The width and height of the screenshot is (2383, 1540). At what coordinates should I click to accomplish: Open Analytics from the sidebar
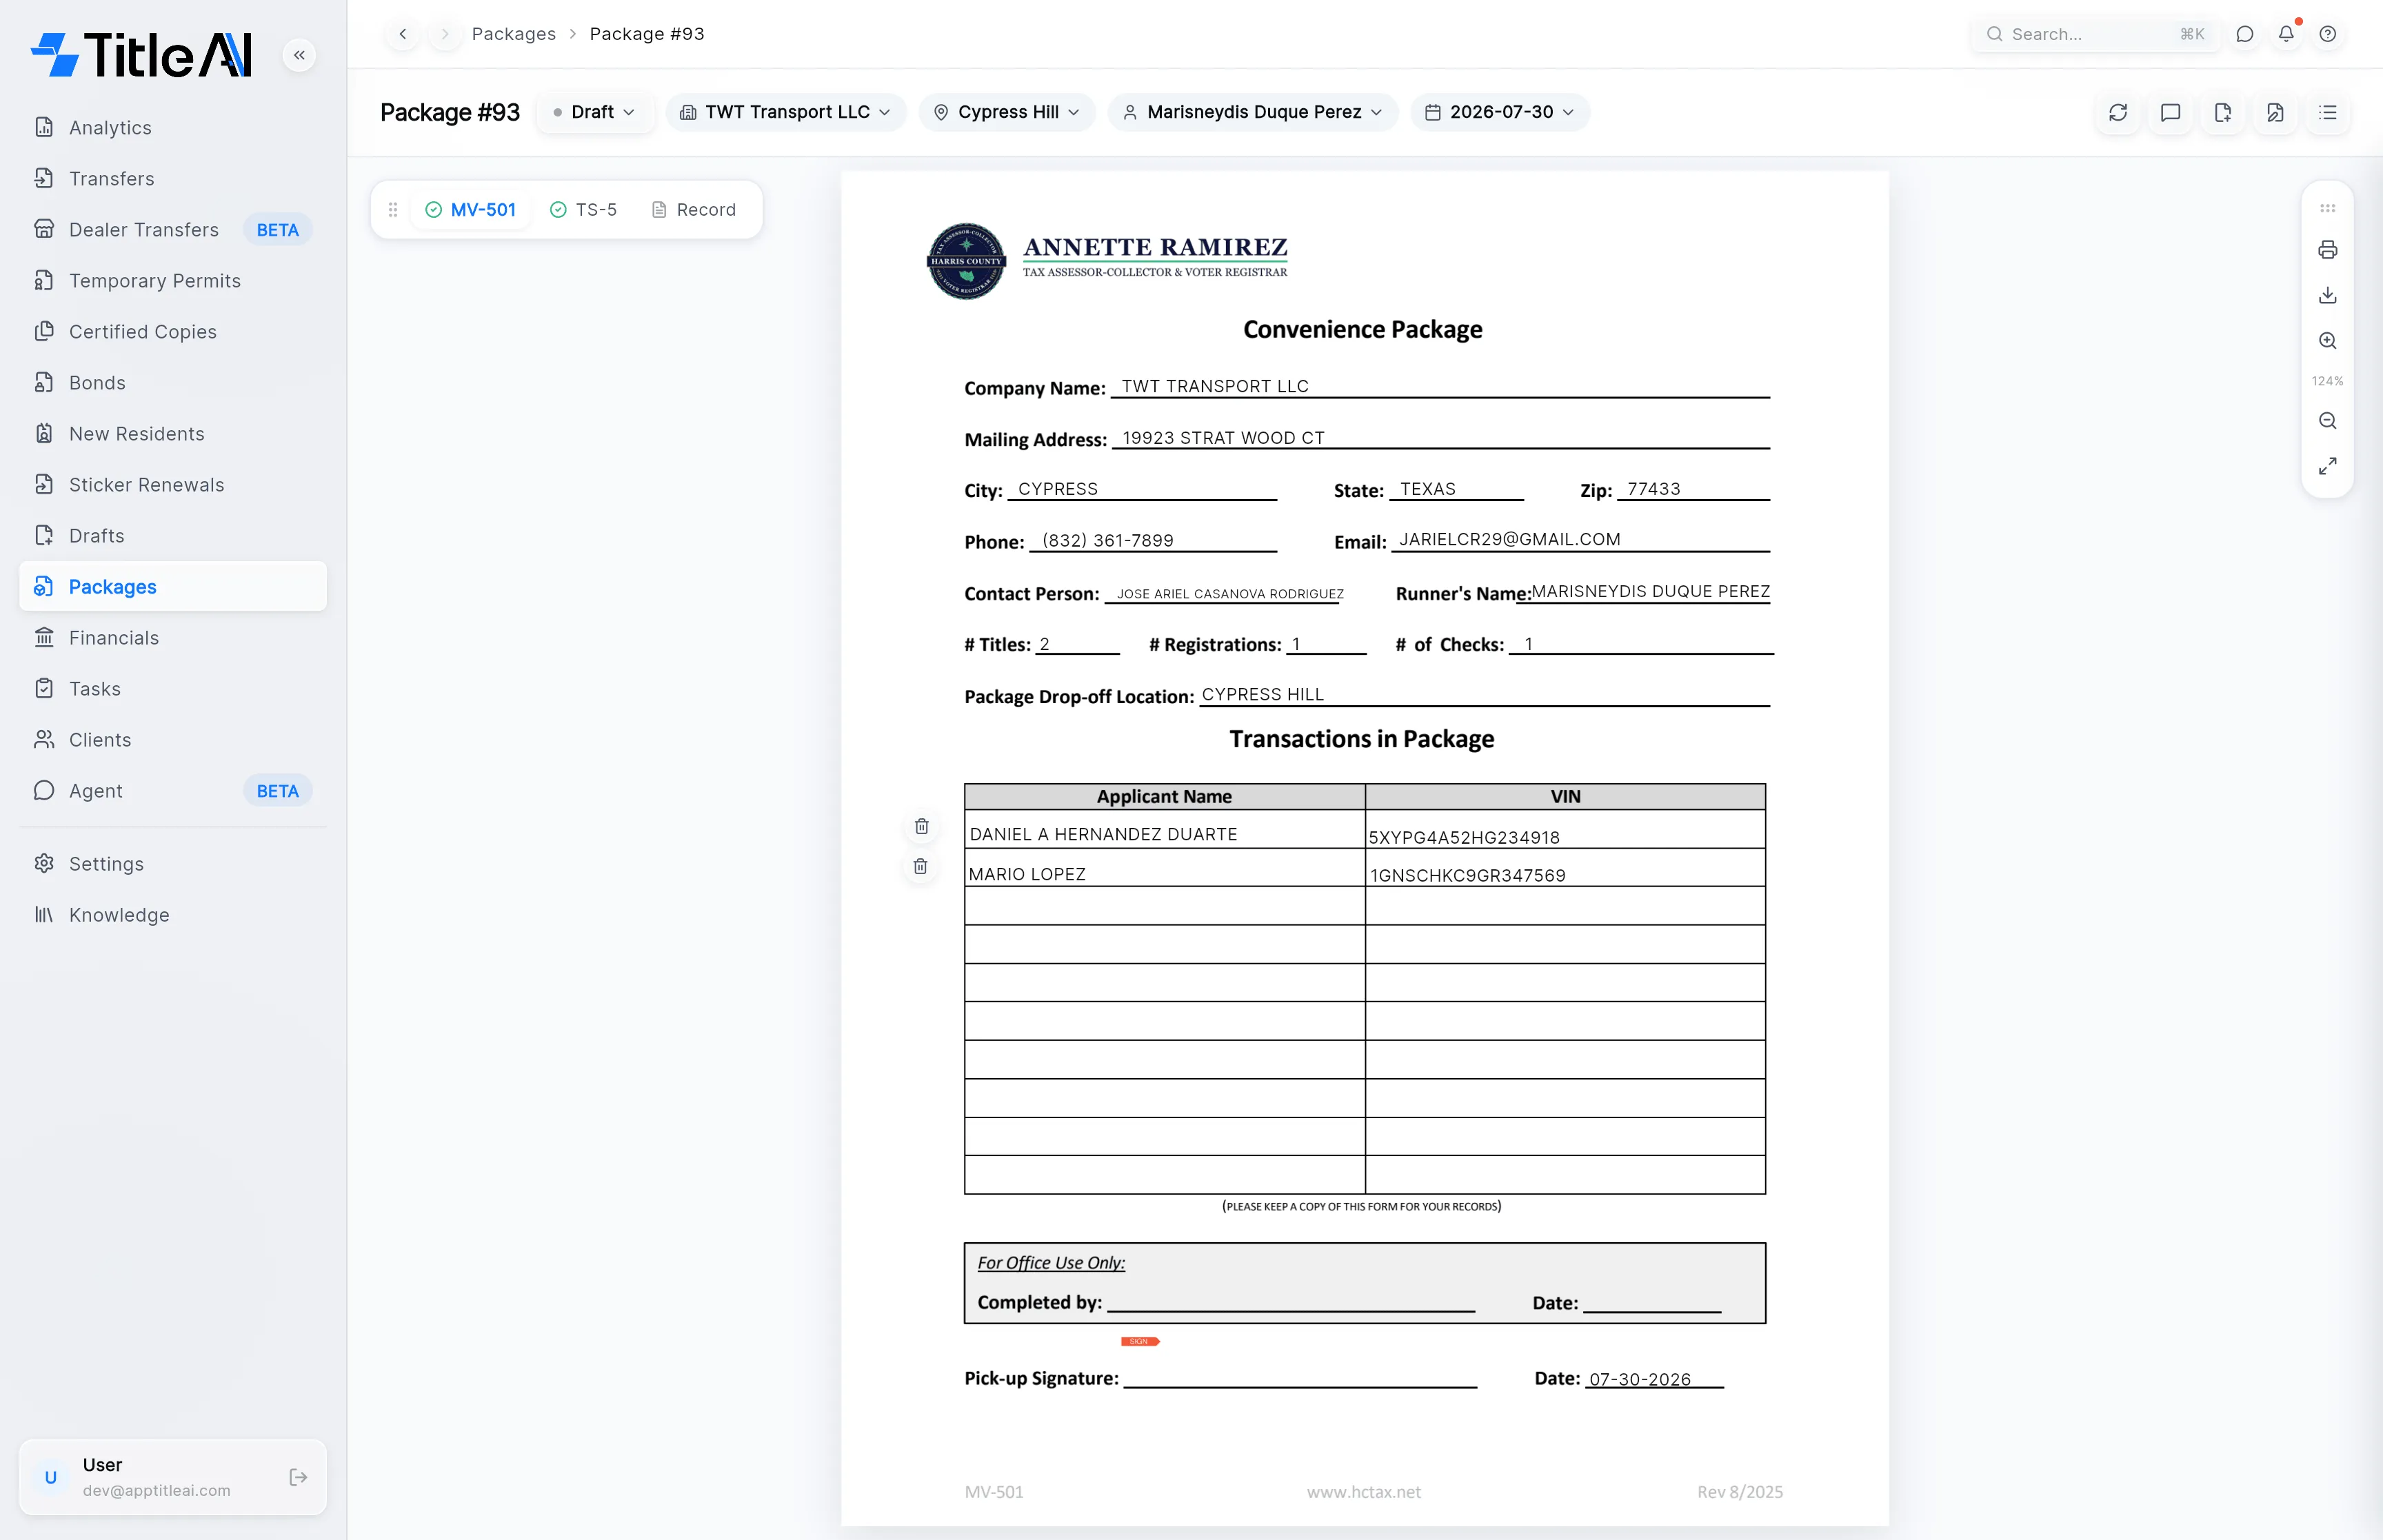(x=172, y=127)
